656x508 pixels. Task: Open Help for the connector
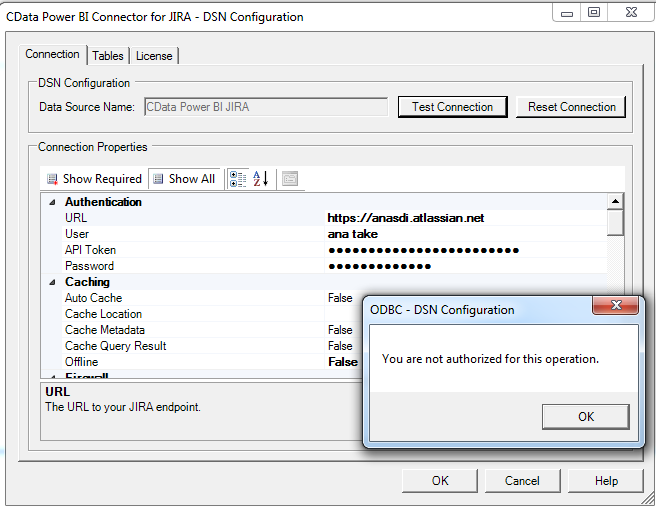pos(606,481)
